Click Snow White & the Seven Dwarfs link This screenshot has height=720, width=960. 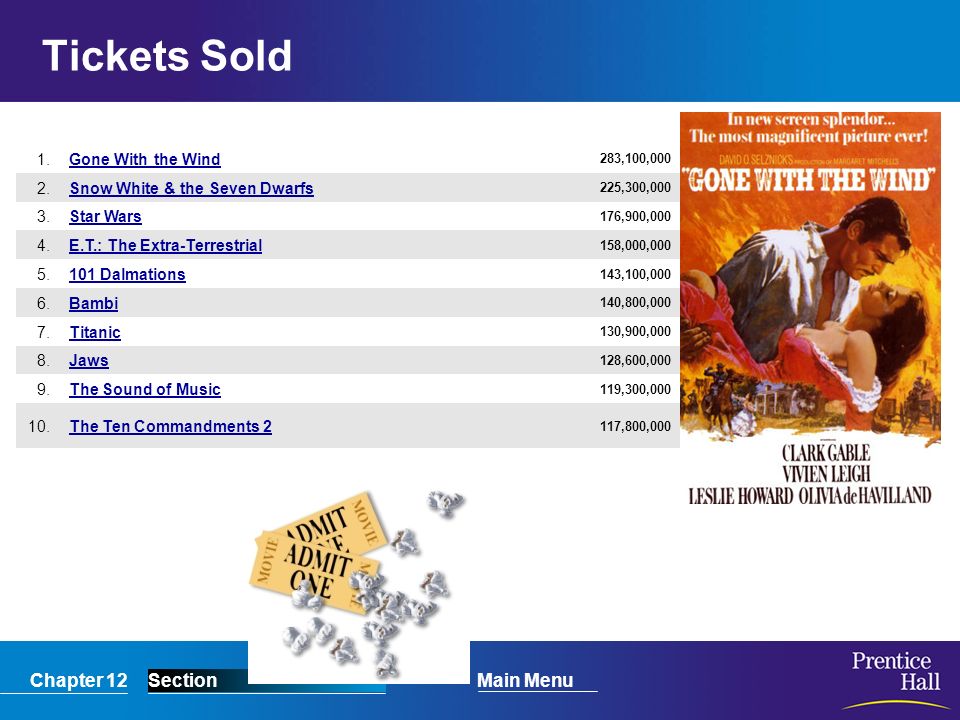point(191,188)
